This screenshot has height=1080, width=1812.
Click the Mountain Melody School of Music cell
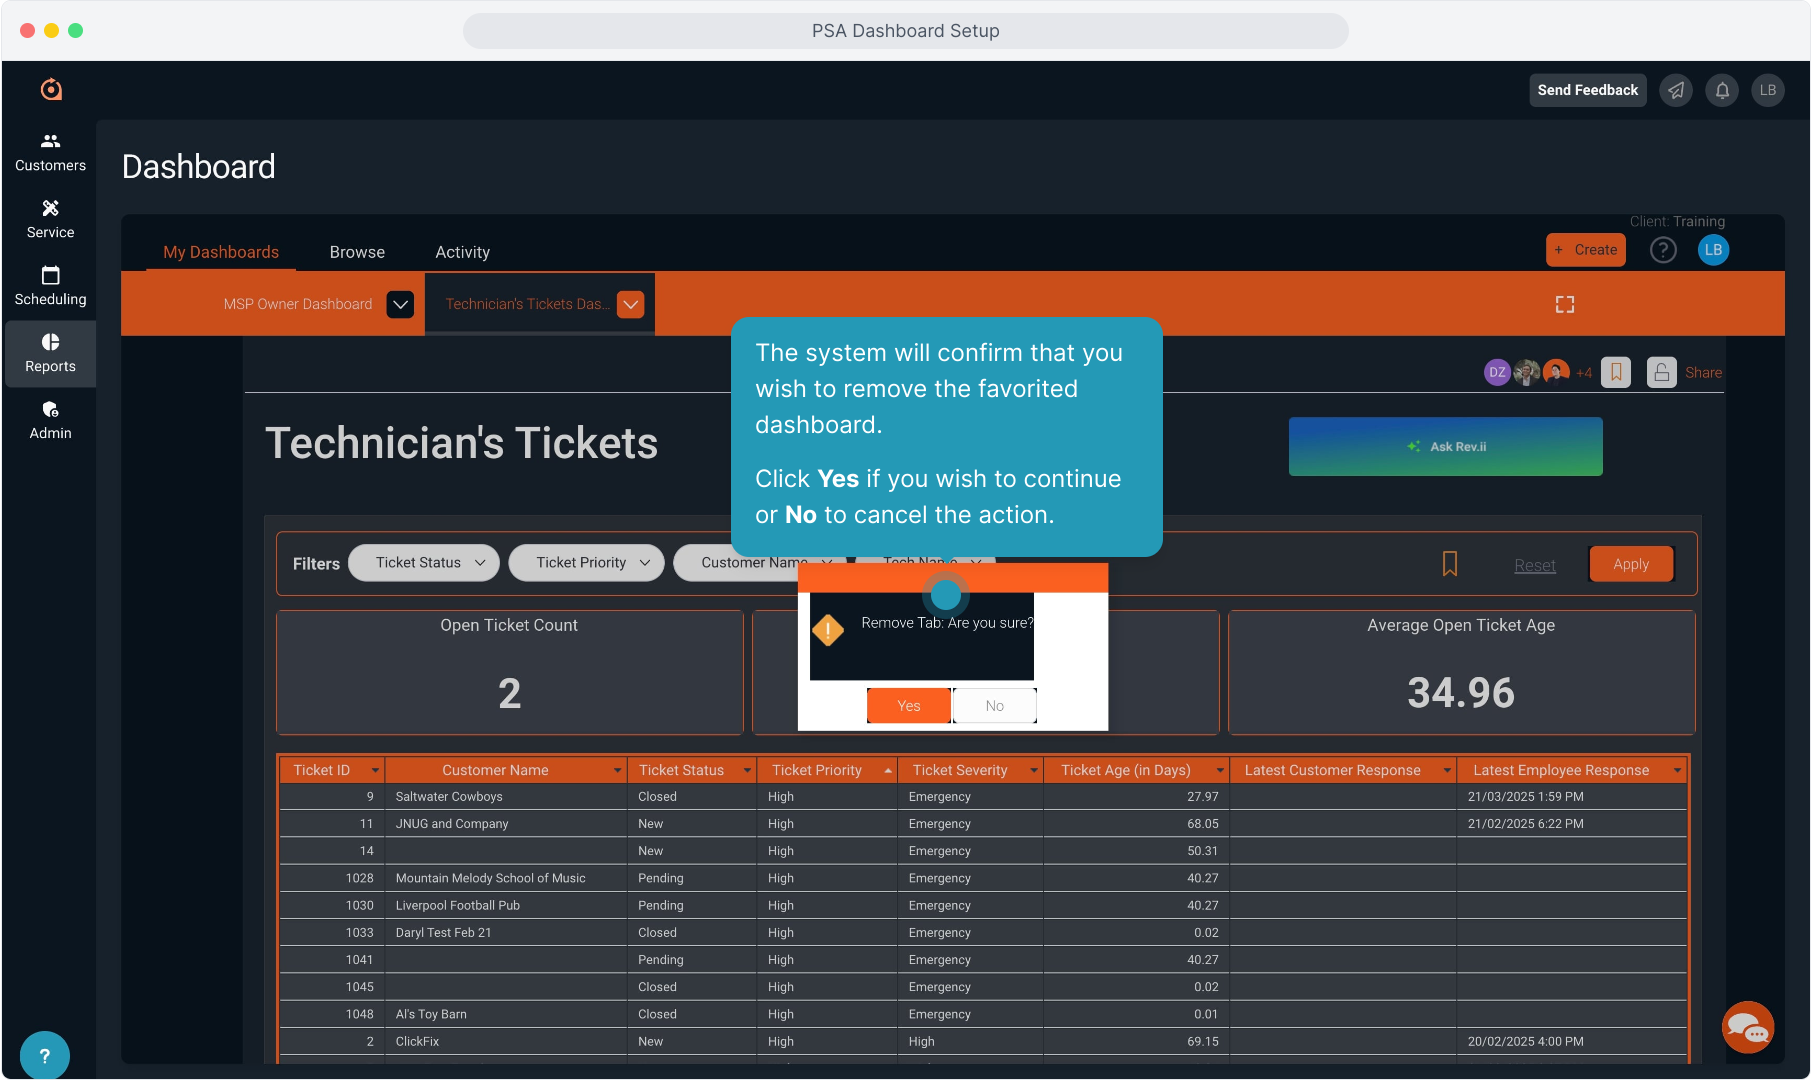(x=506, y=878)
